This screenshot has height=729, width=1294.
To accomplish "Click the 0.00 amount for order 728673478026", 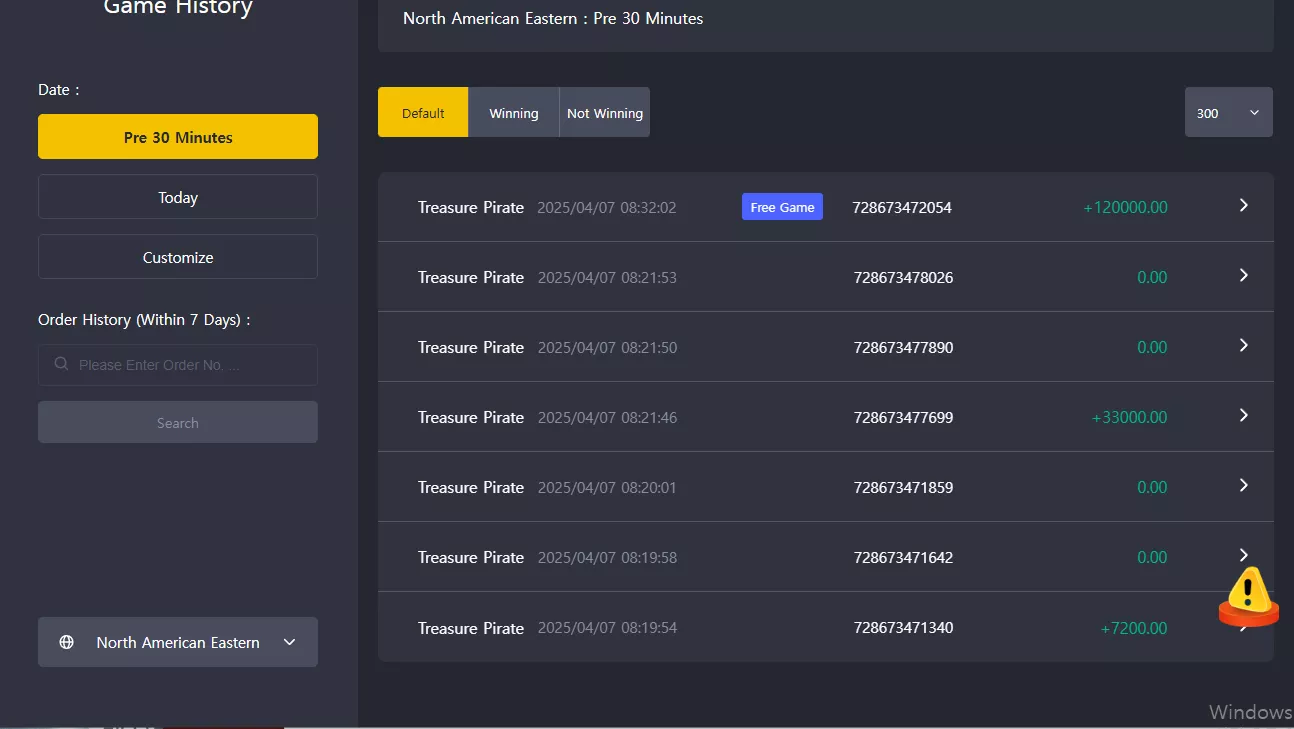I will click(x=1152, y=278).
